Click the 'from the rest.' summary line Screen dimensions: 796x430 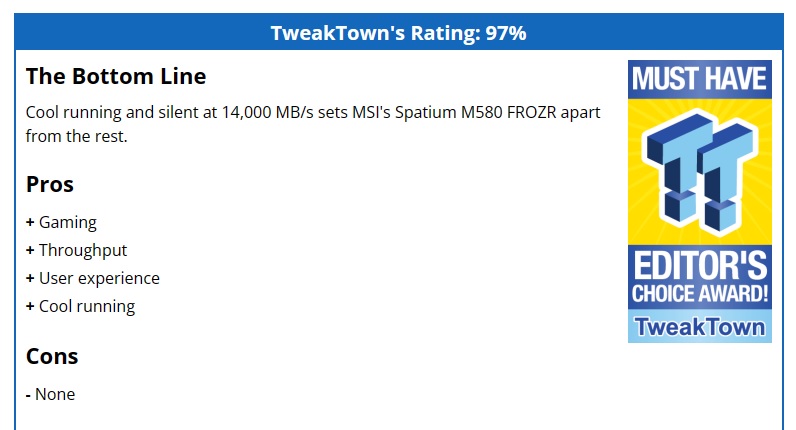[x=77, y=136]
